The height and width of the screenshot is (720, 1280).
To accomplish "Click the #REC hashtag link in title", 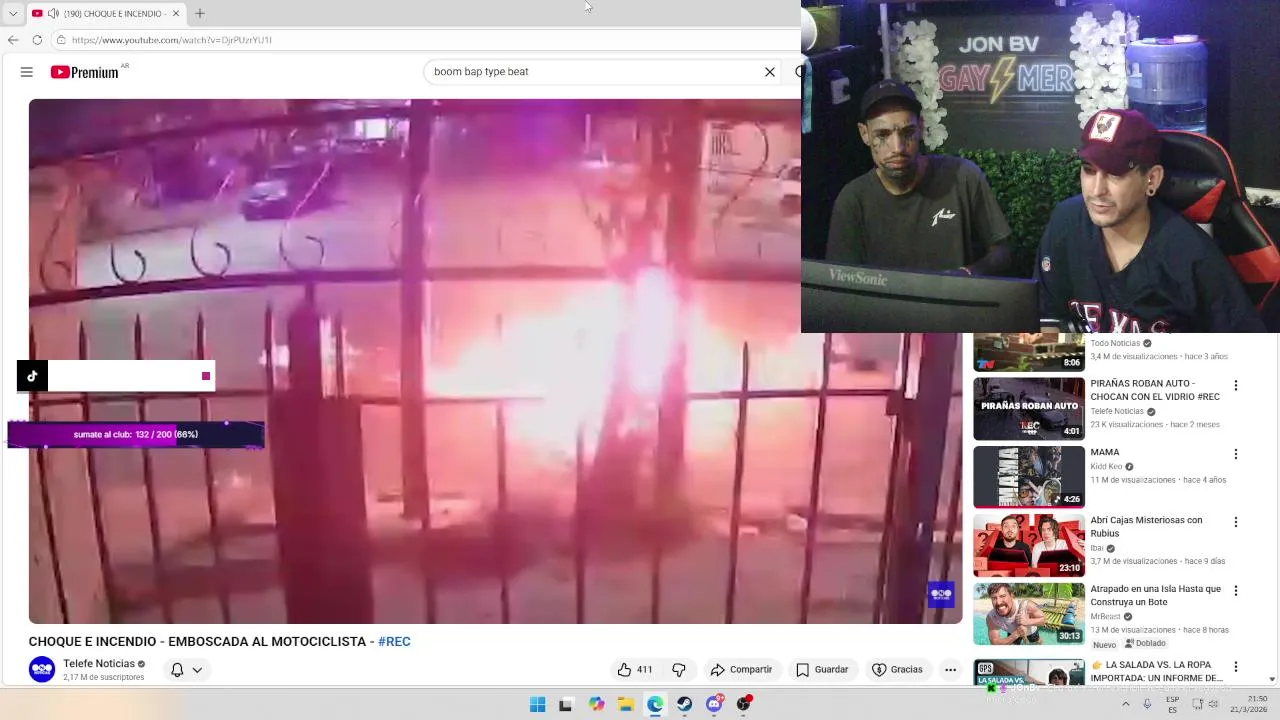I will [394, 642].
